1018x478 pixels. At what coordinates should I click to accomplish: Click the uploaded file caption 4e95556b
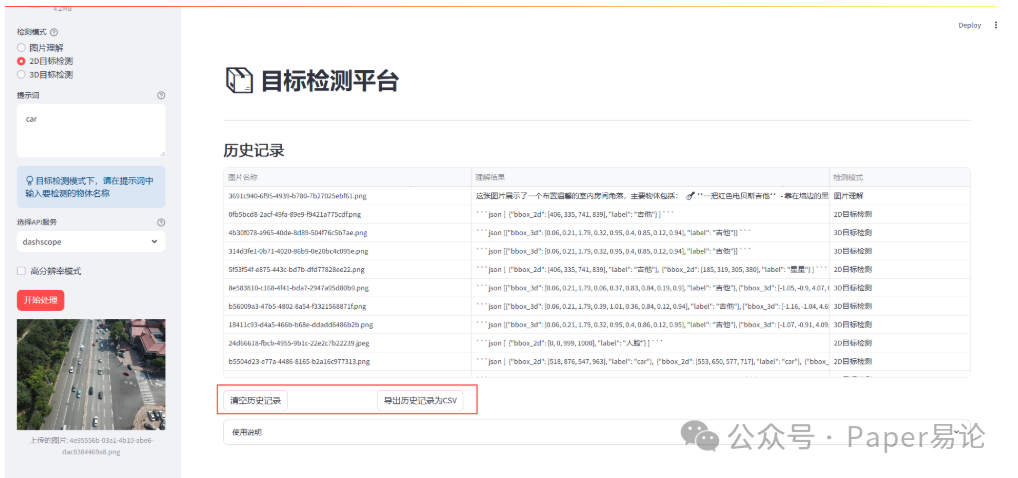pos(91,446)
